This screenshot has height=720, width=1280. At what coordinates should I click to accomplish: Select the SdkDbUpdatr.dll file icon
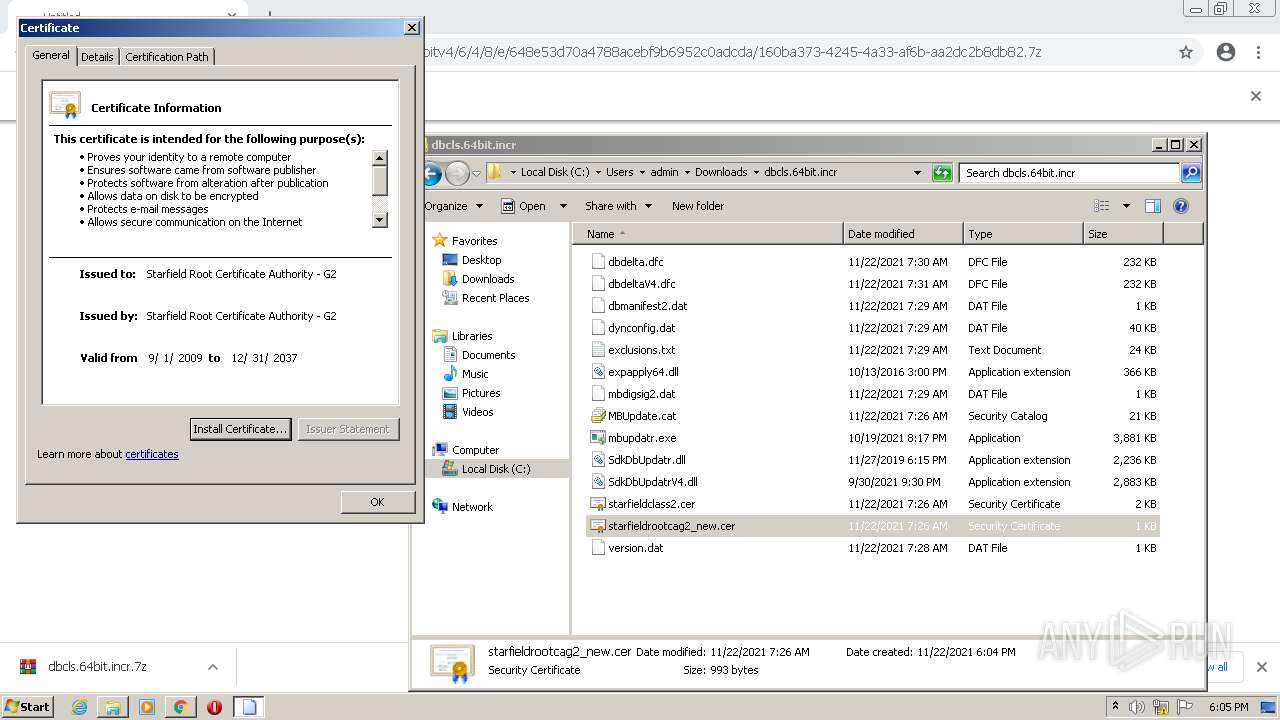coord(598,460)
